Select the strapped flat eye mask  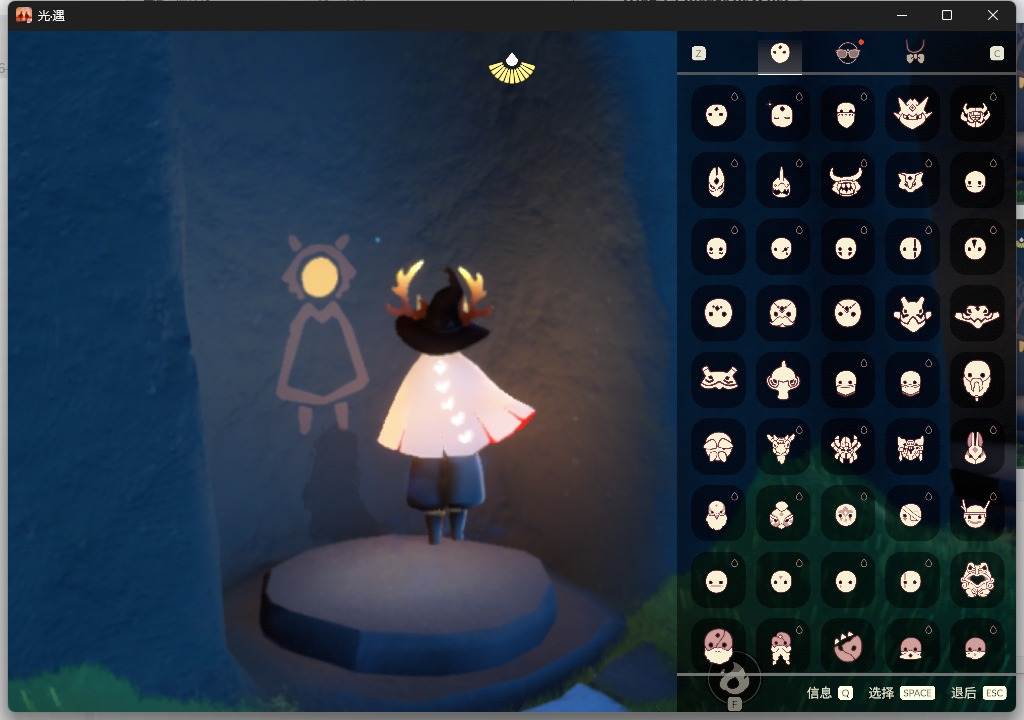[718, 379]
